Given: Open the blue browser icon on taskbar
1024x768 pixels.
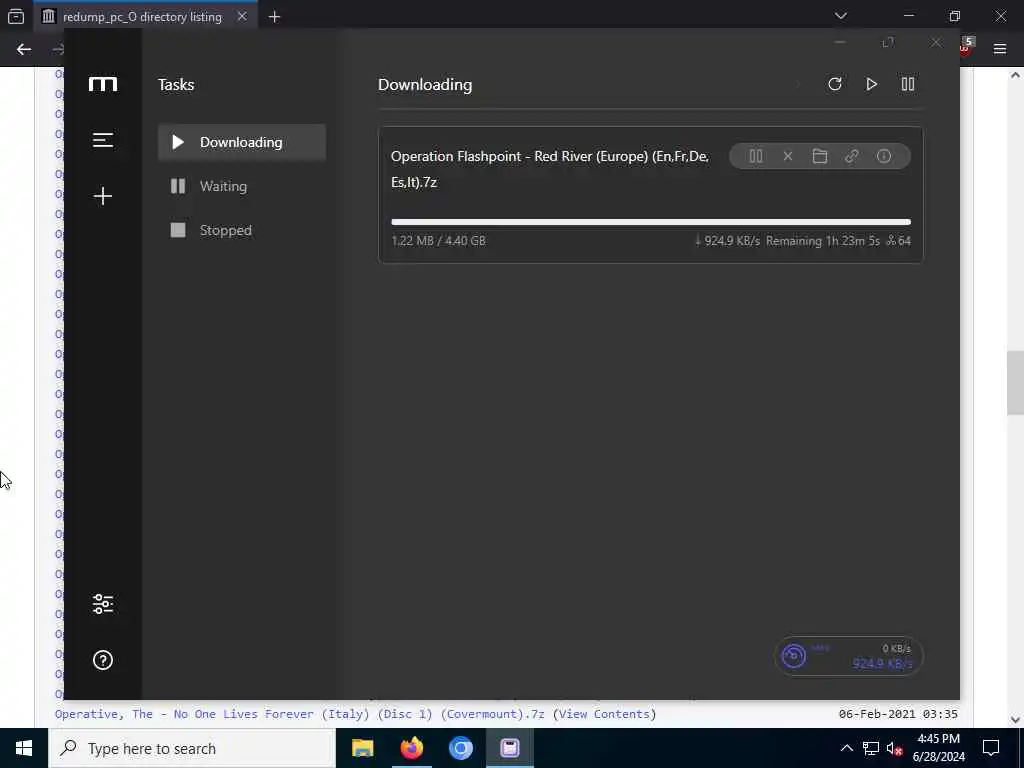Looking at the screenshot, I should click(x=460, y=748).
